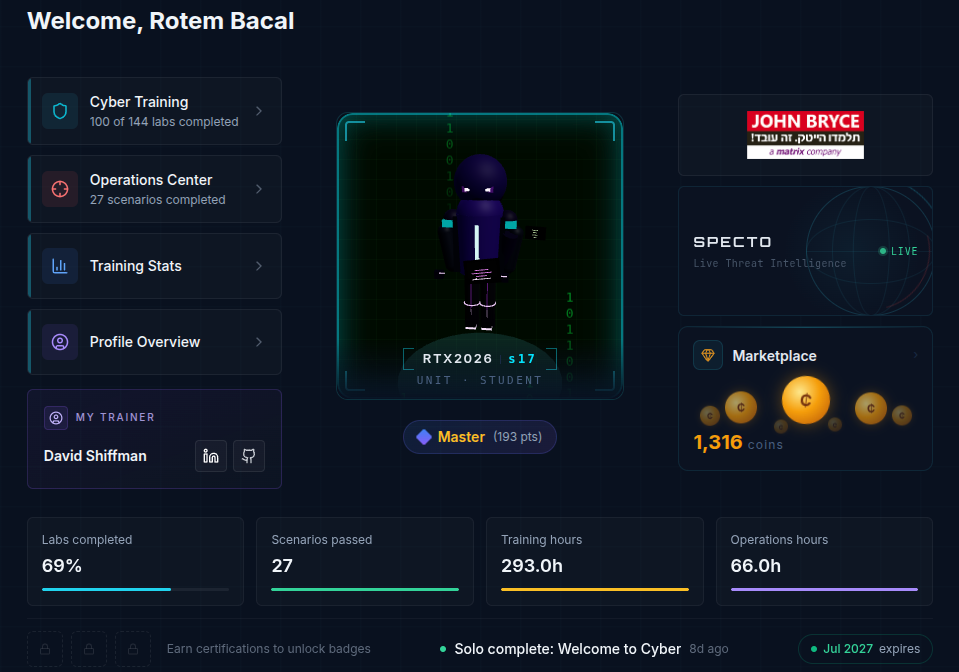Click the Scenarios passed green progress bar

coord(365,589)
